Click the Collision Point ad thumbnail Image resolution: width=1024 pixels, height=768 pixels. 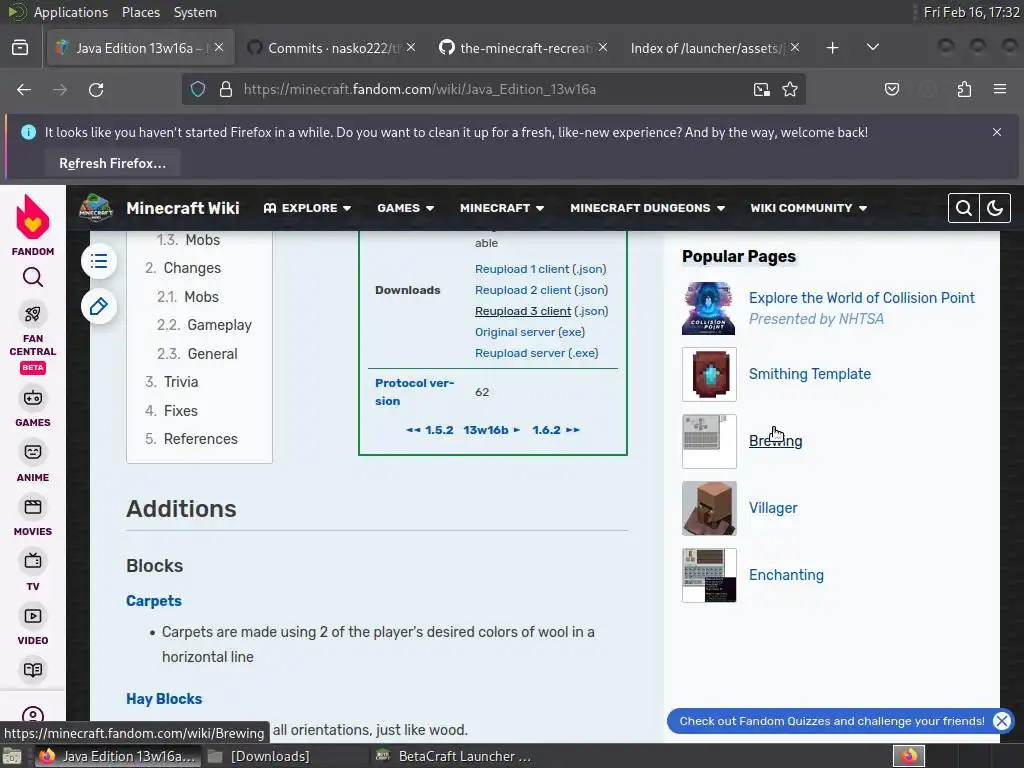click(x=709, y=308)
